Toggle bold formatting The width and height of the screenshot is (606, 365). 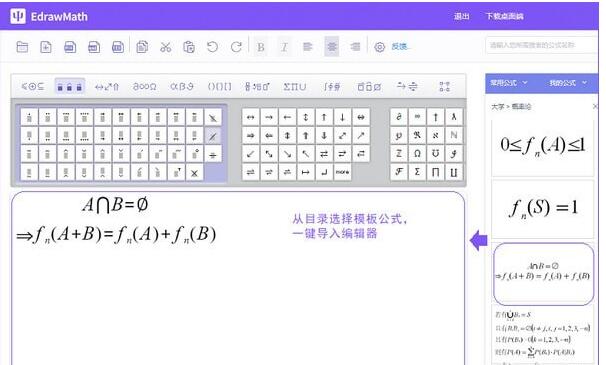(x=261, y=47)
